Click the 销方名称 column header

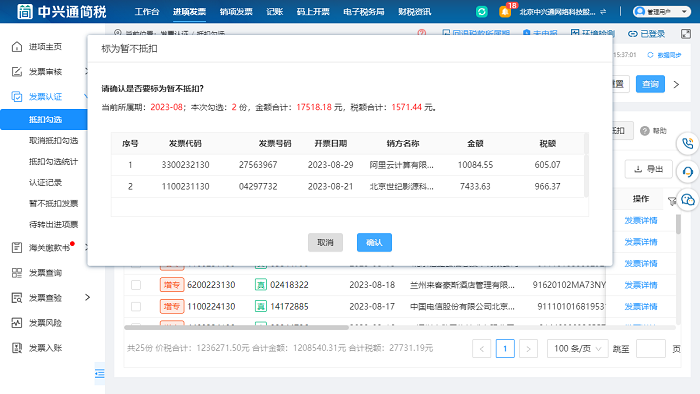pos(403,143)
